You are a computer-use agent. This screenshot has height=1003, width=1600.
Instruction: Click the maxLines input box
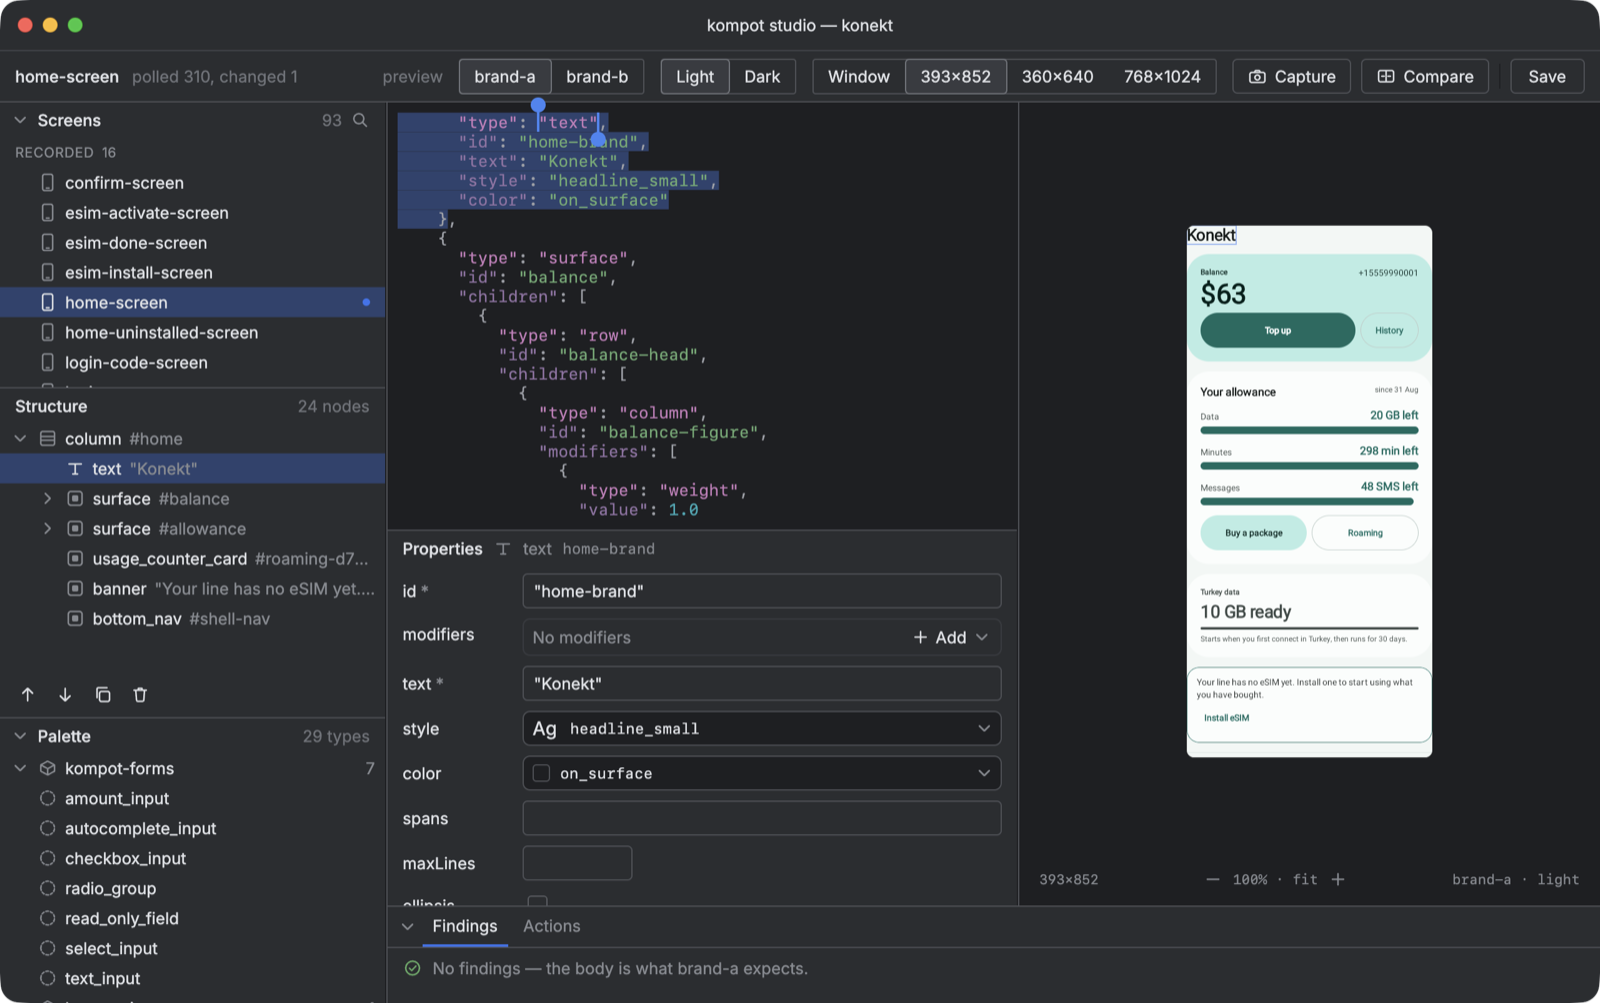(x=577, y=863)
